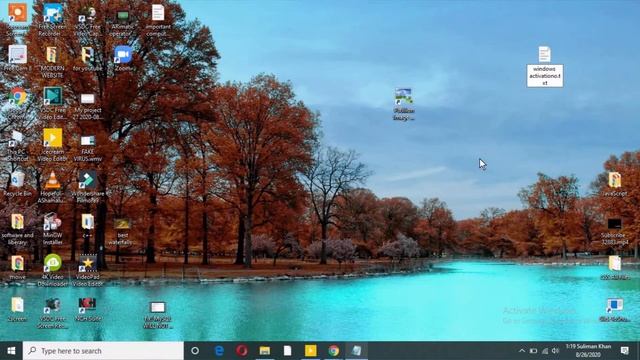Screen dimensions: 640x360
Task: Open the network status tray icon
Action: coord(544,351)
